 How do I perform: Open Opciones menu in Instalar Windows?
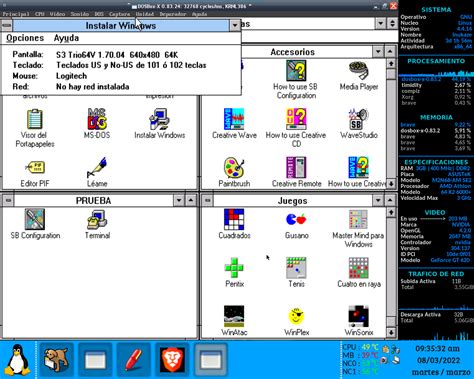(25, 38)
